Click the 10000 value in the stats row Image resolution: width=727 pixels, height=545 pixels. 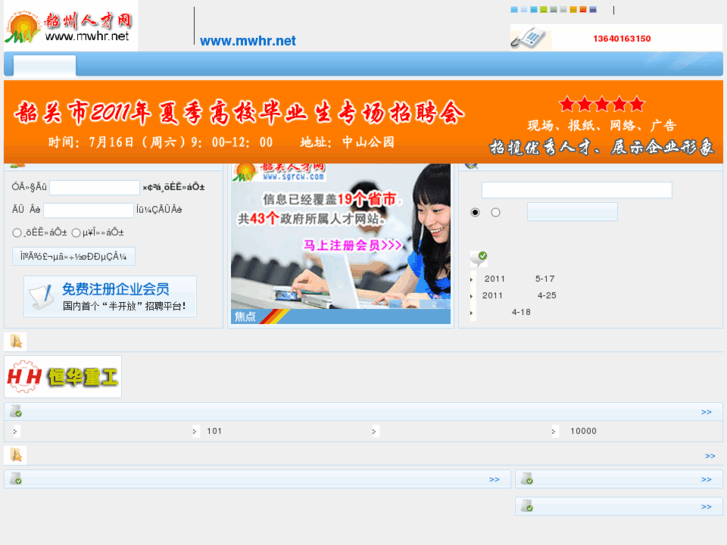point(583,431)
